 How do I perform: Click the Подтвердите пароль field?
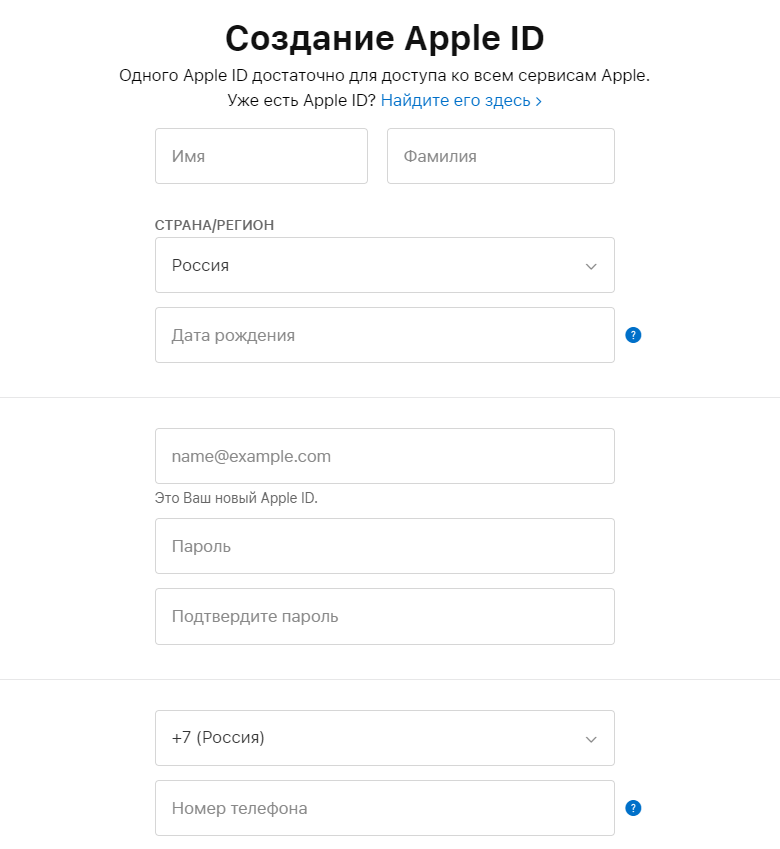pos(384,616)
